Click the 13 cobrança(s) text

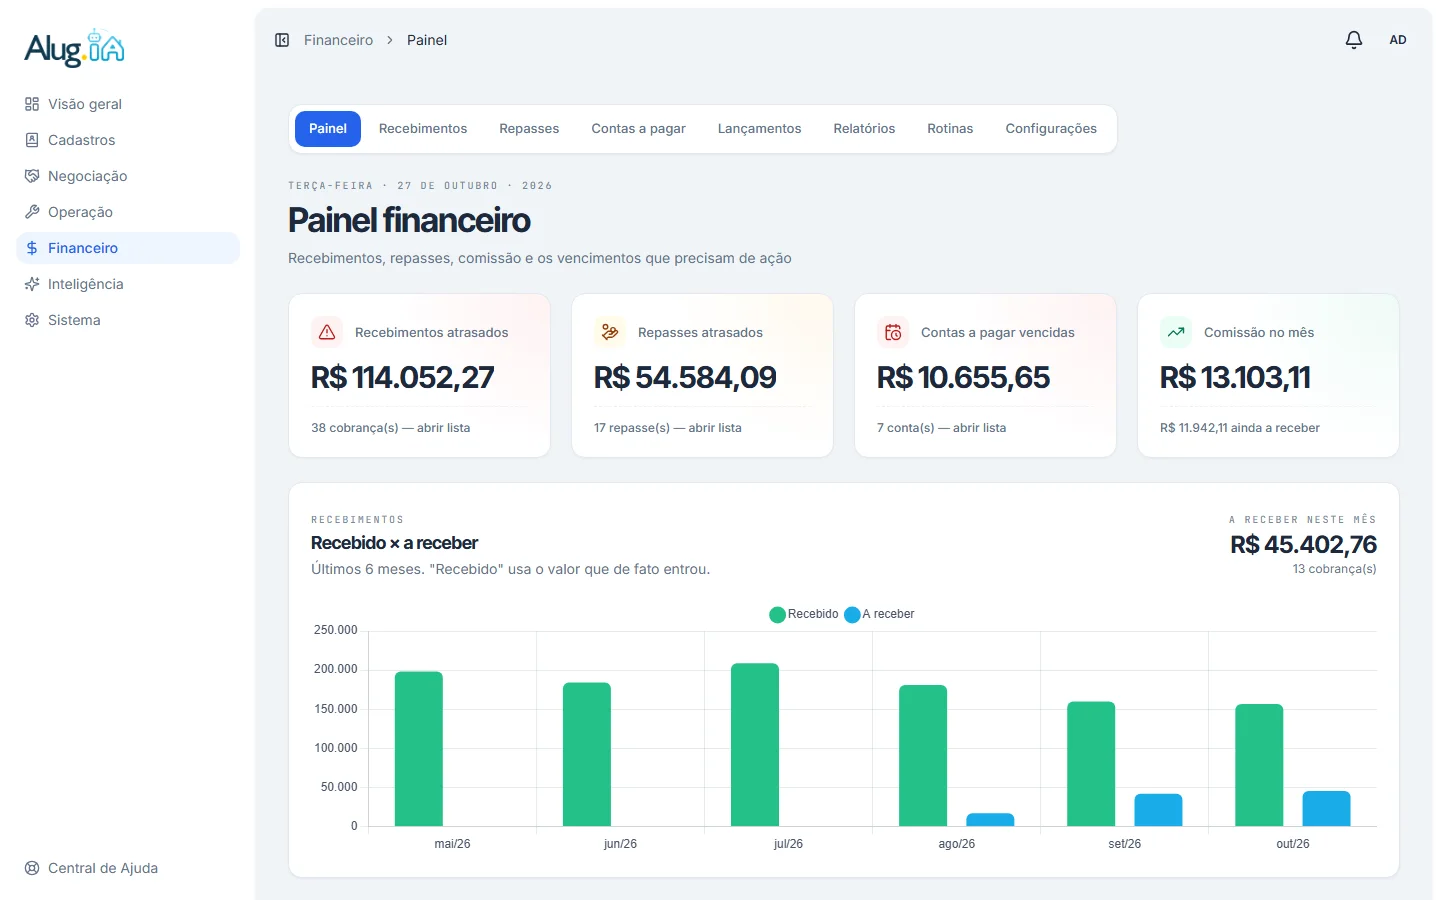1334,568
